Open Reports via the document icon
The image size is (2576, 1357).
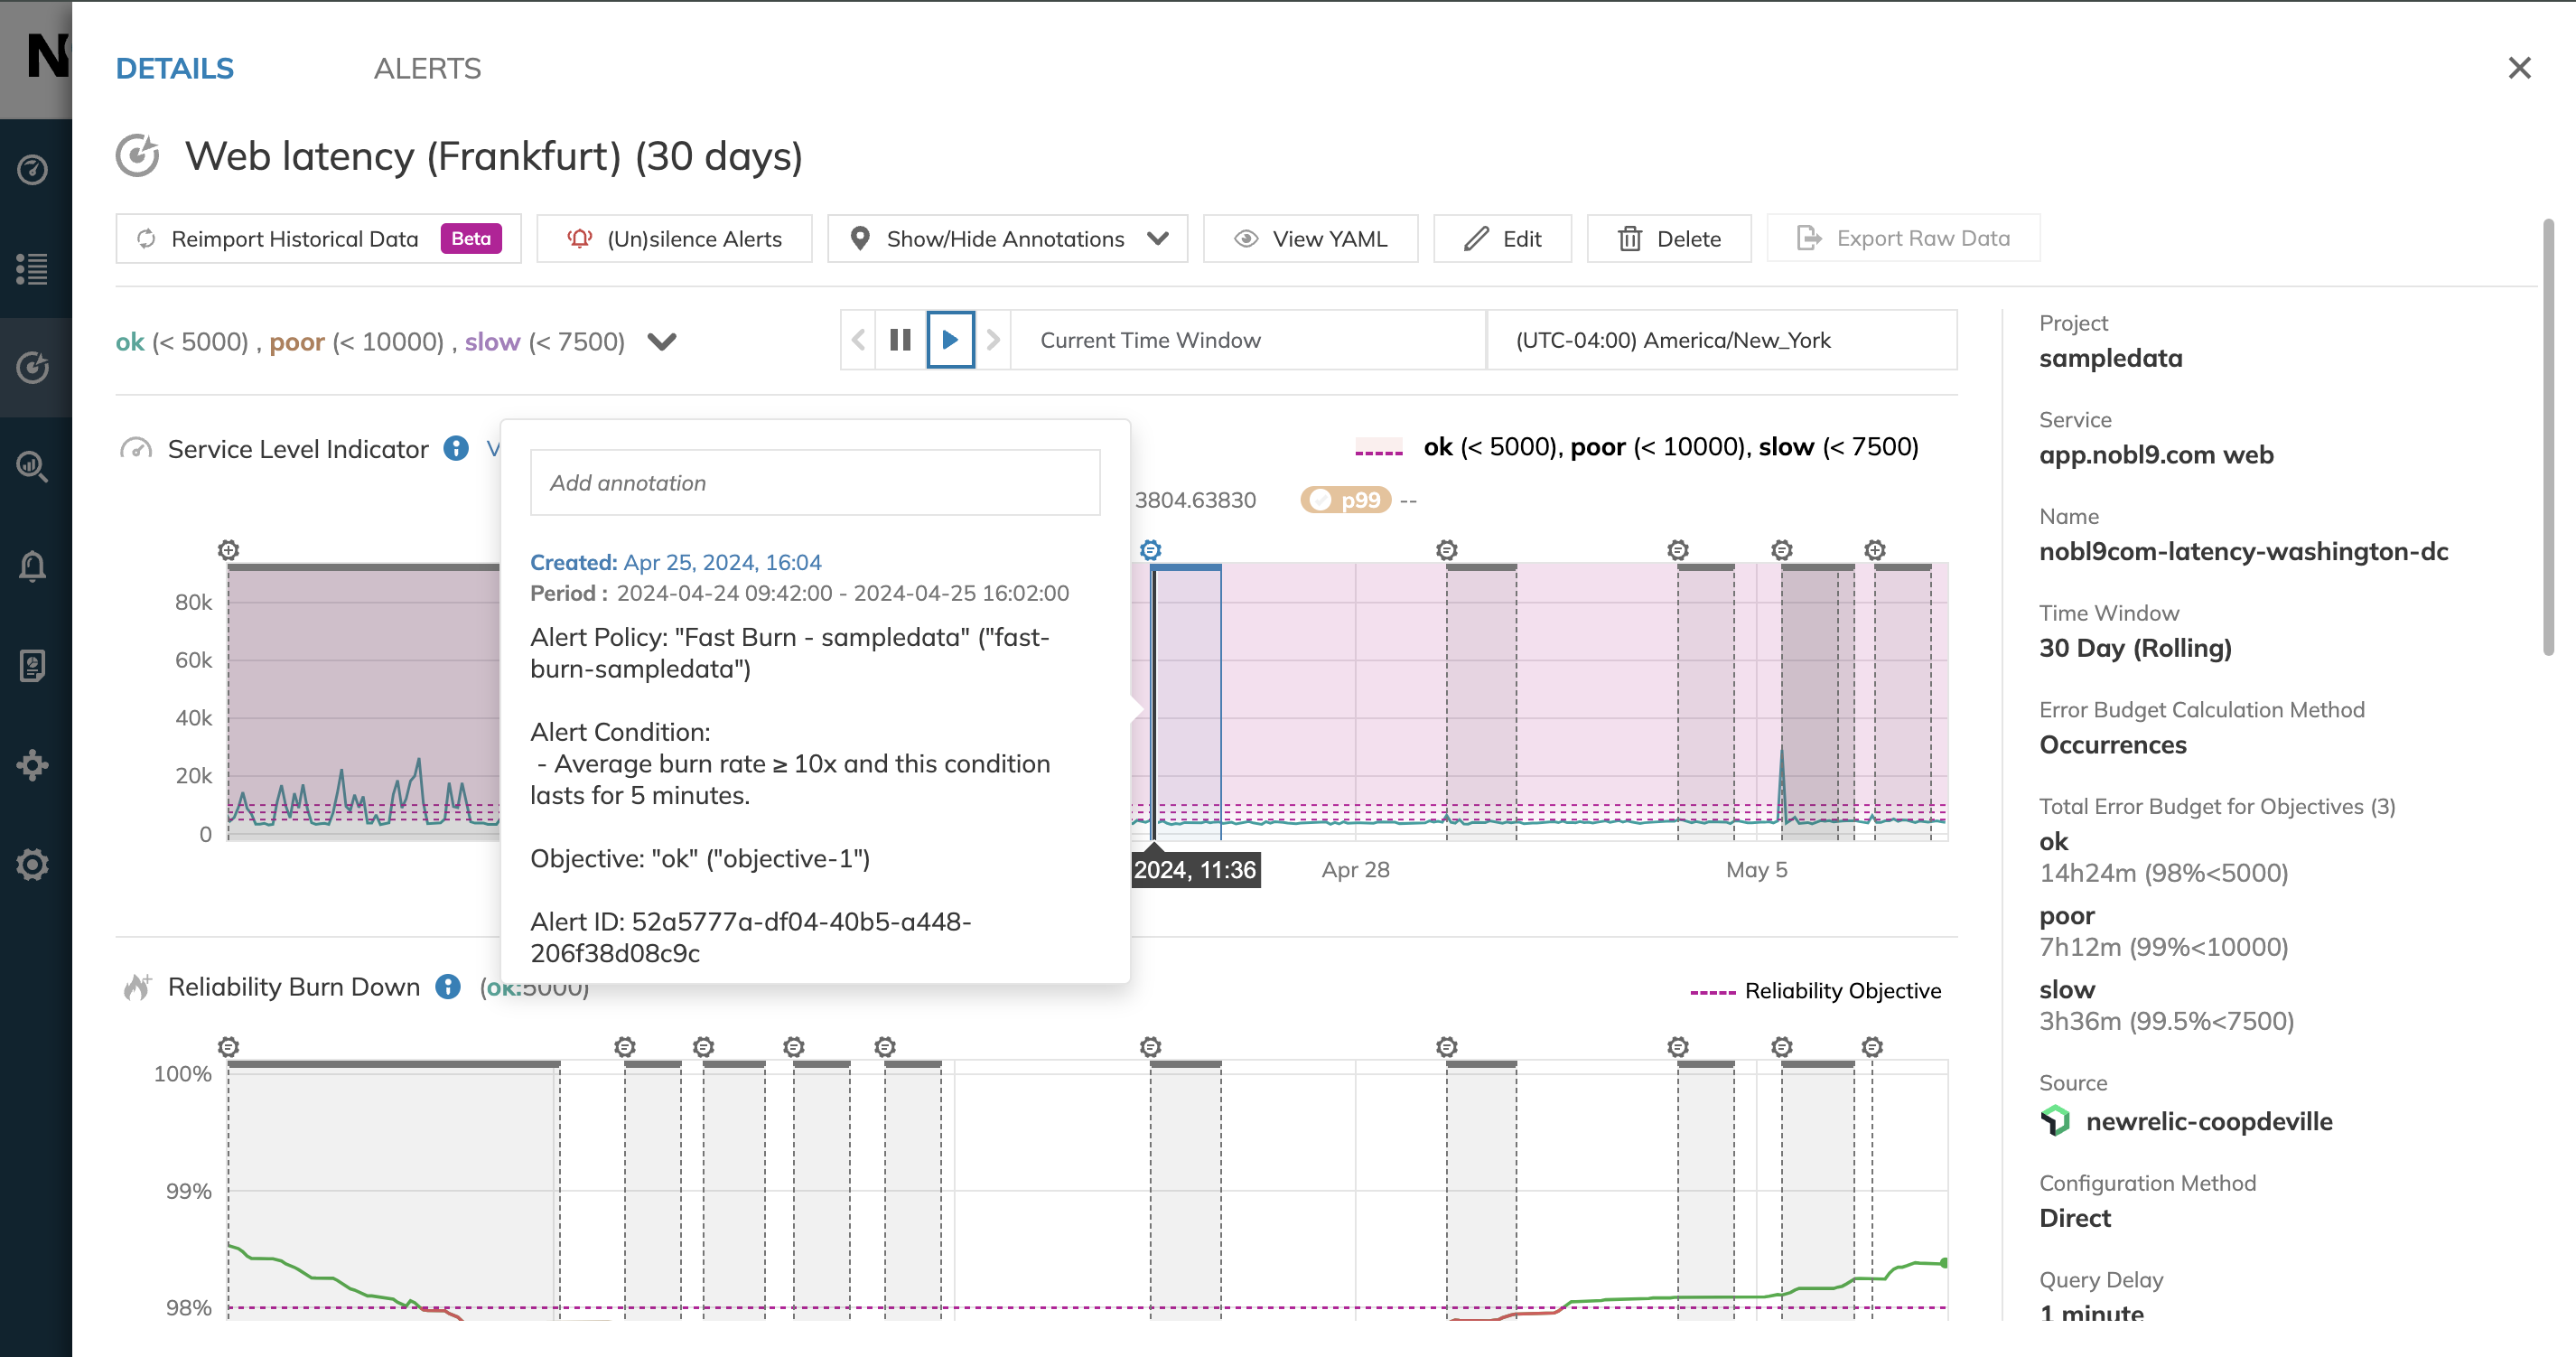33,665
